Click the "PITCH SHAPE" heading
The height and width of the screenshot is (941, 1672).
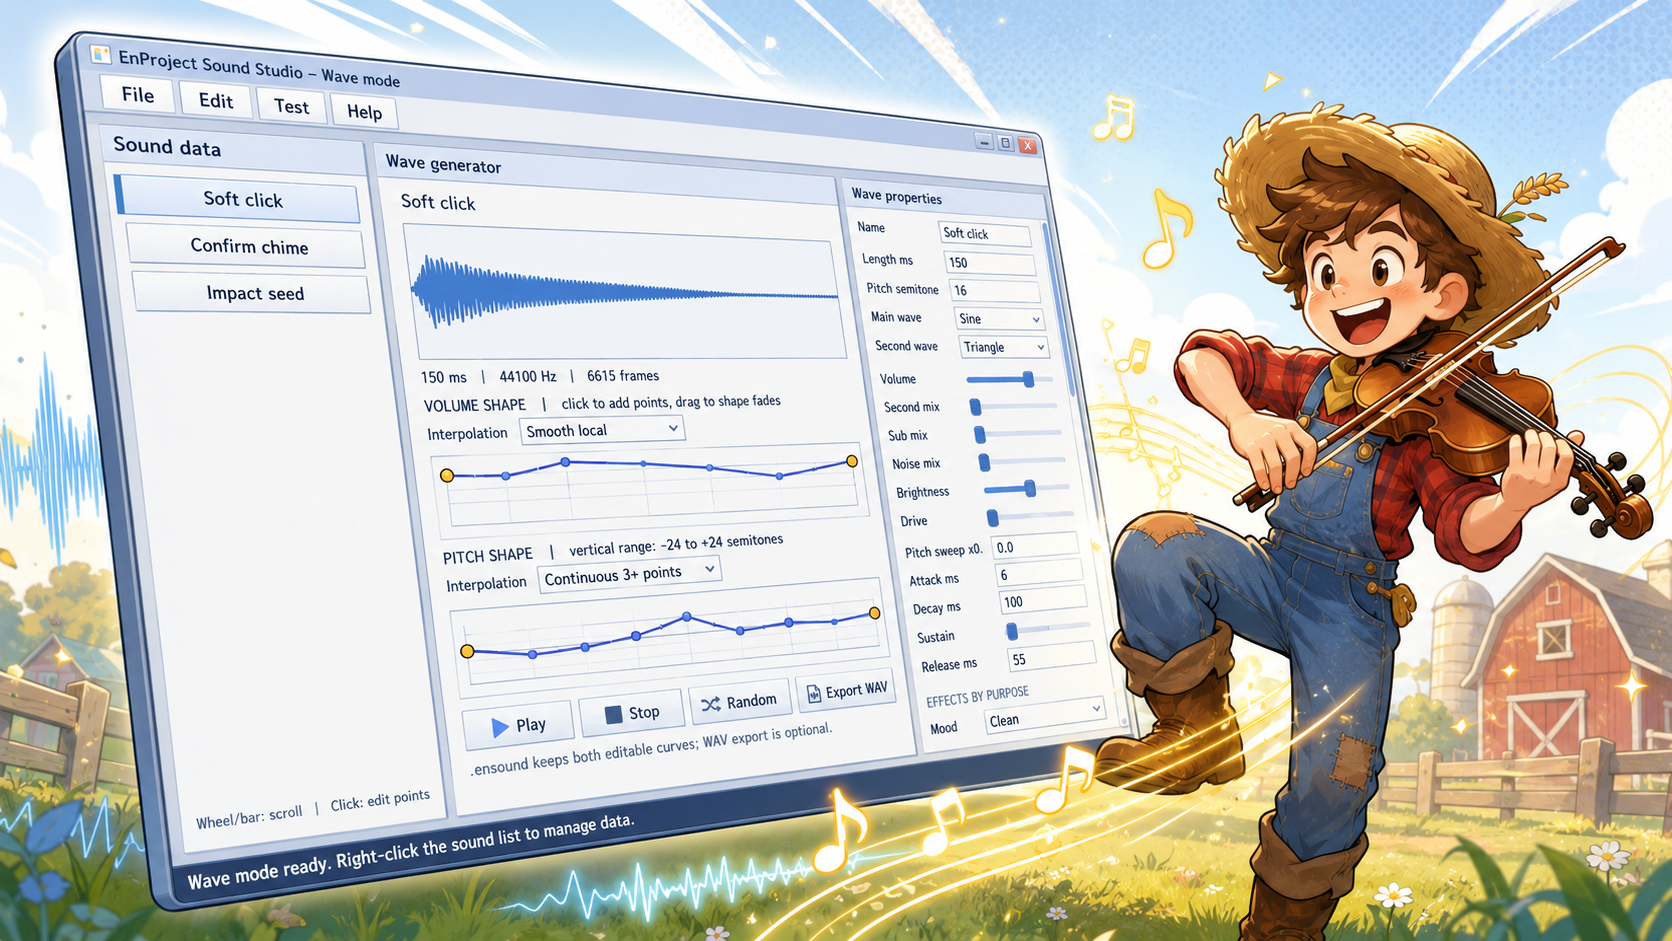488,556
